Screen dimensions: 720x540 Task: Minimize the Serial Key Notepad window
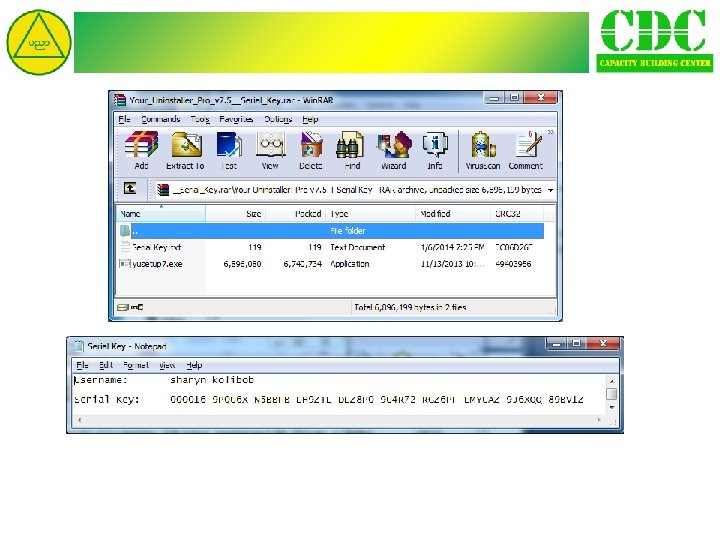557,343
